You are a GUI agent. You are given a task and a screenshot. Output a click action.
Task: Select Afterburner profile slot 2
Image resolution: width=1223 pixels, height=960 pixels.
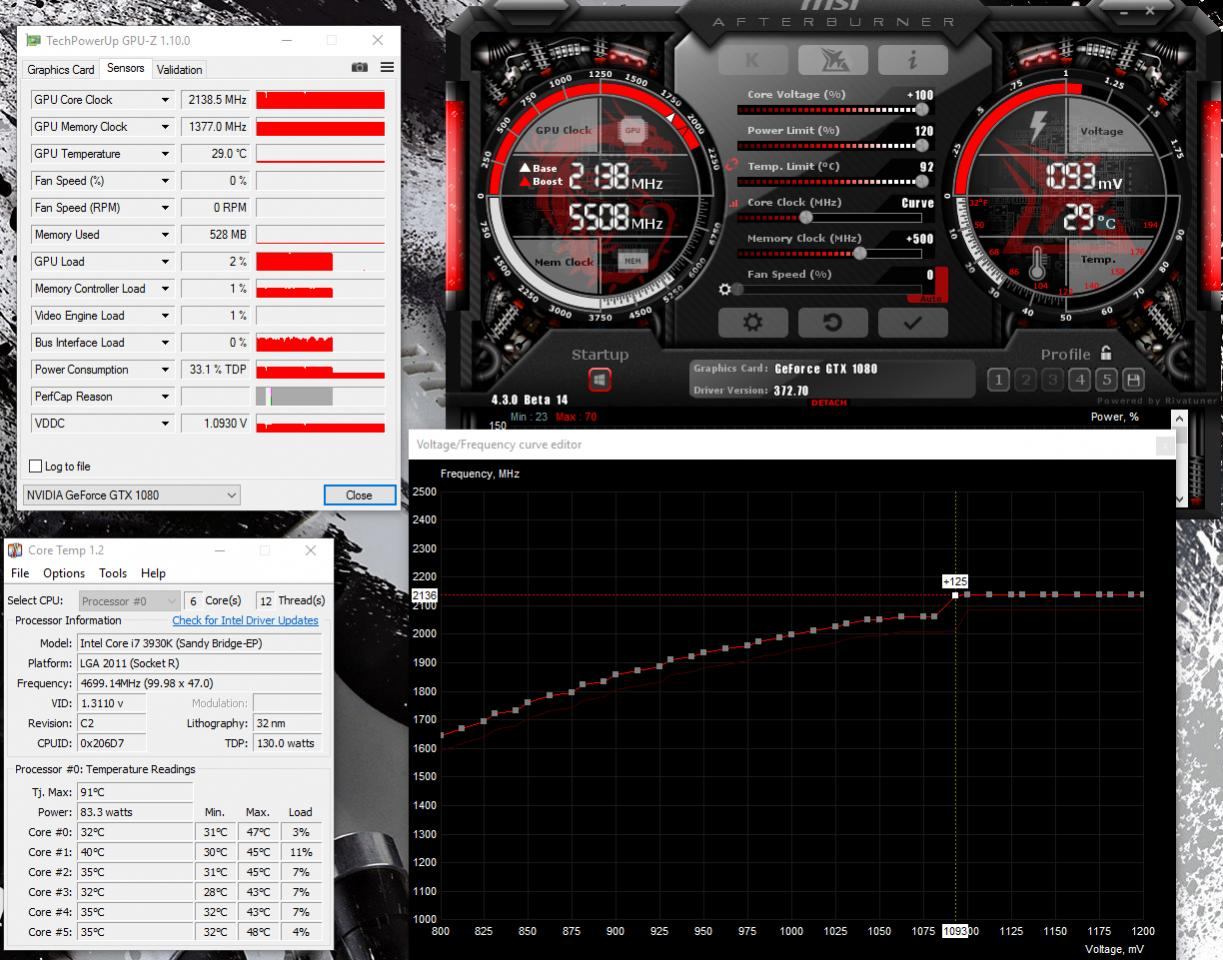coord(1025,379)
